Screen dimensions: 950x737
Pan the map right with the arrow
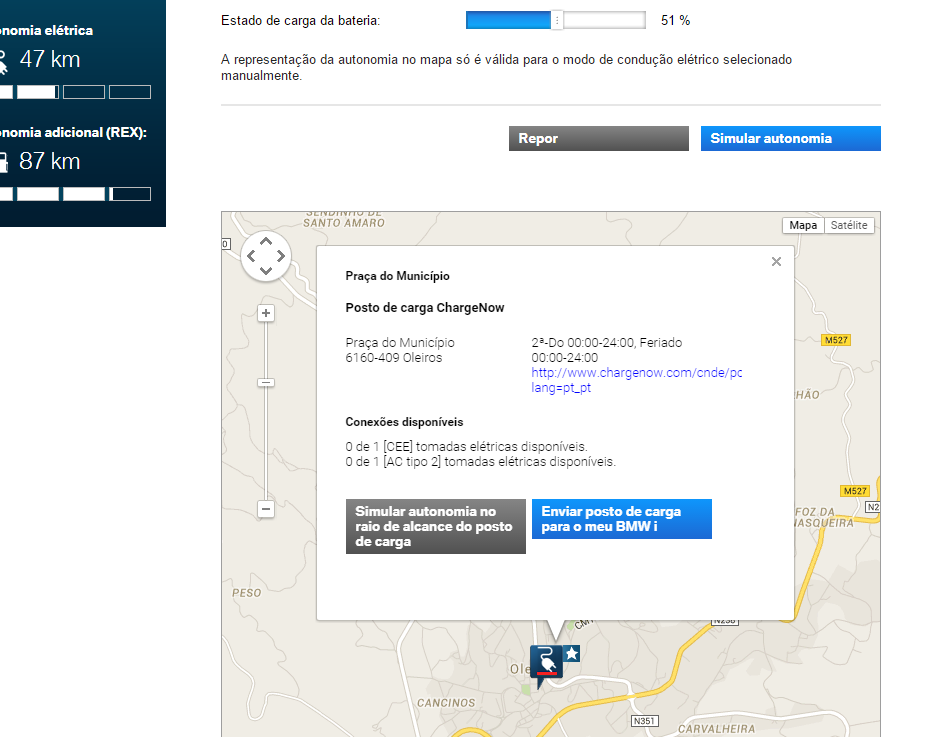pyautogui.click(x=281, y=256)
